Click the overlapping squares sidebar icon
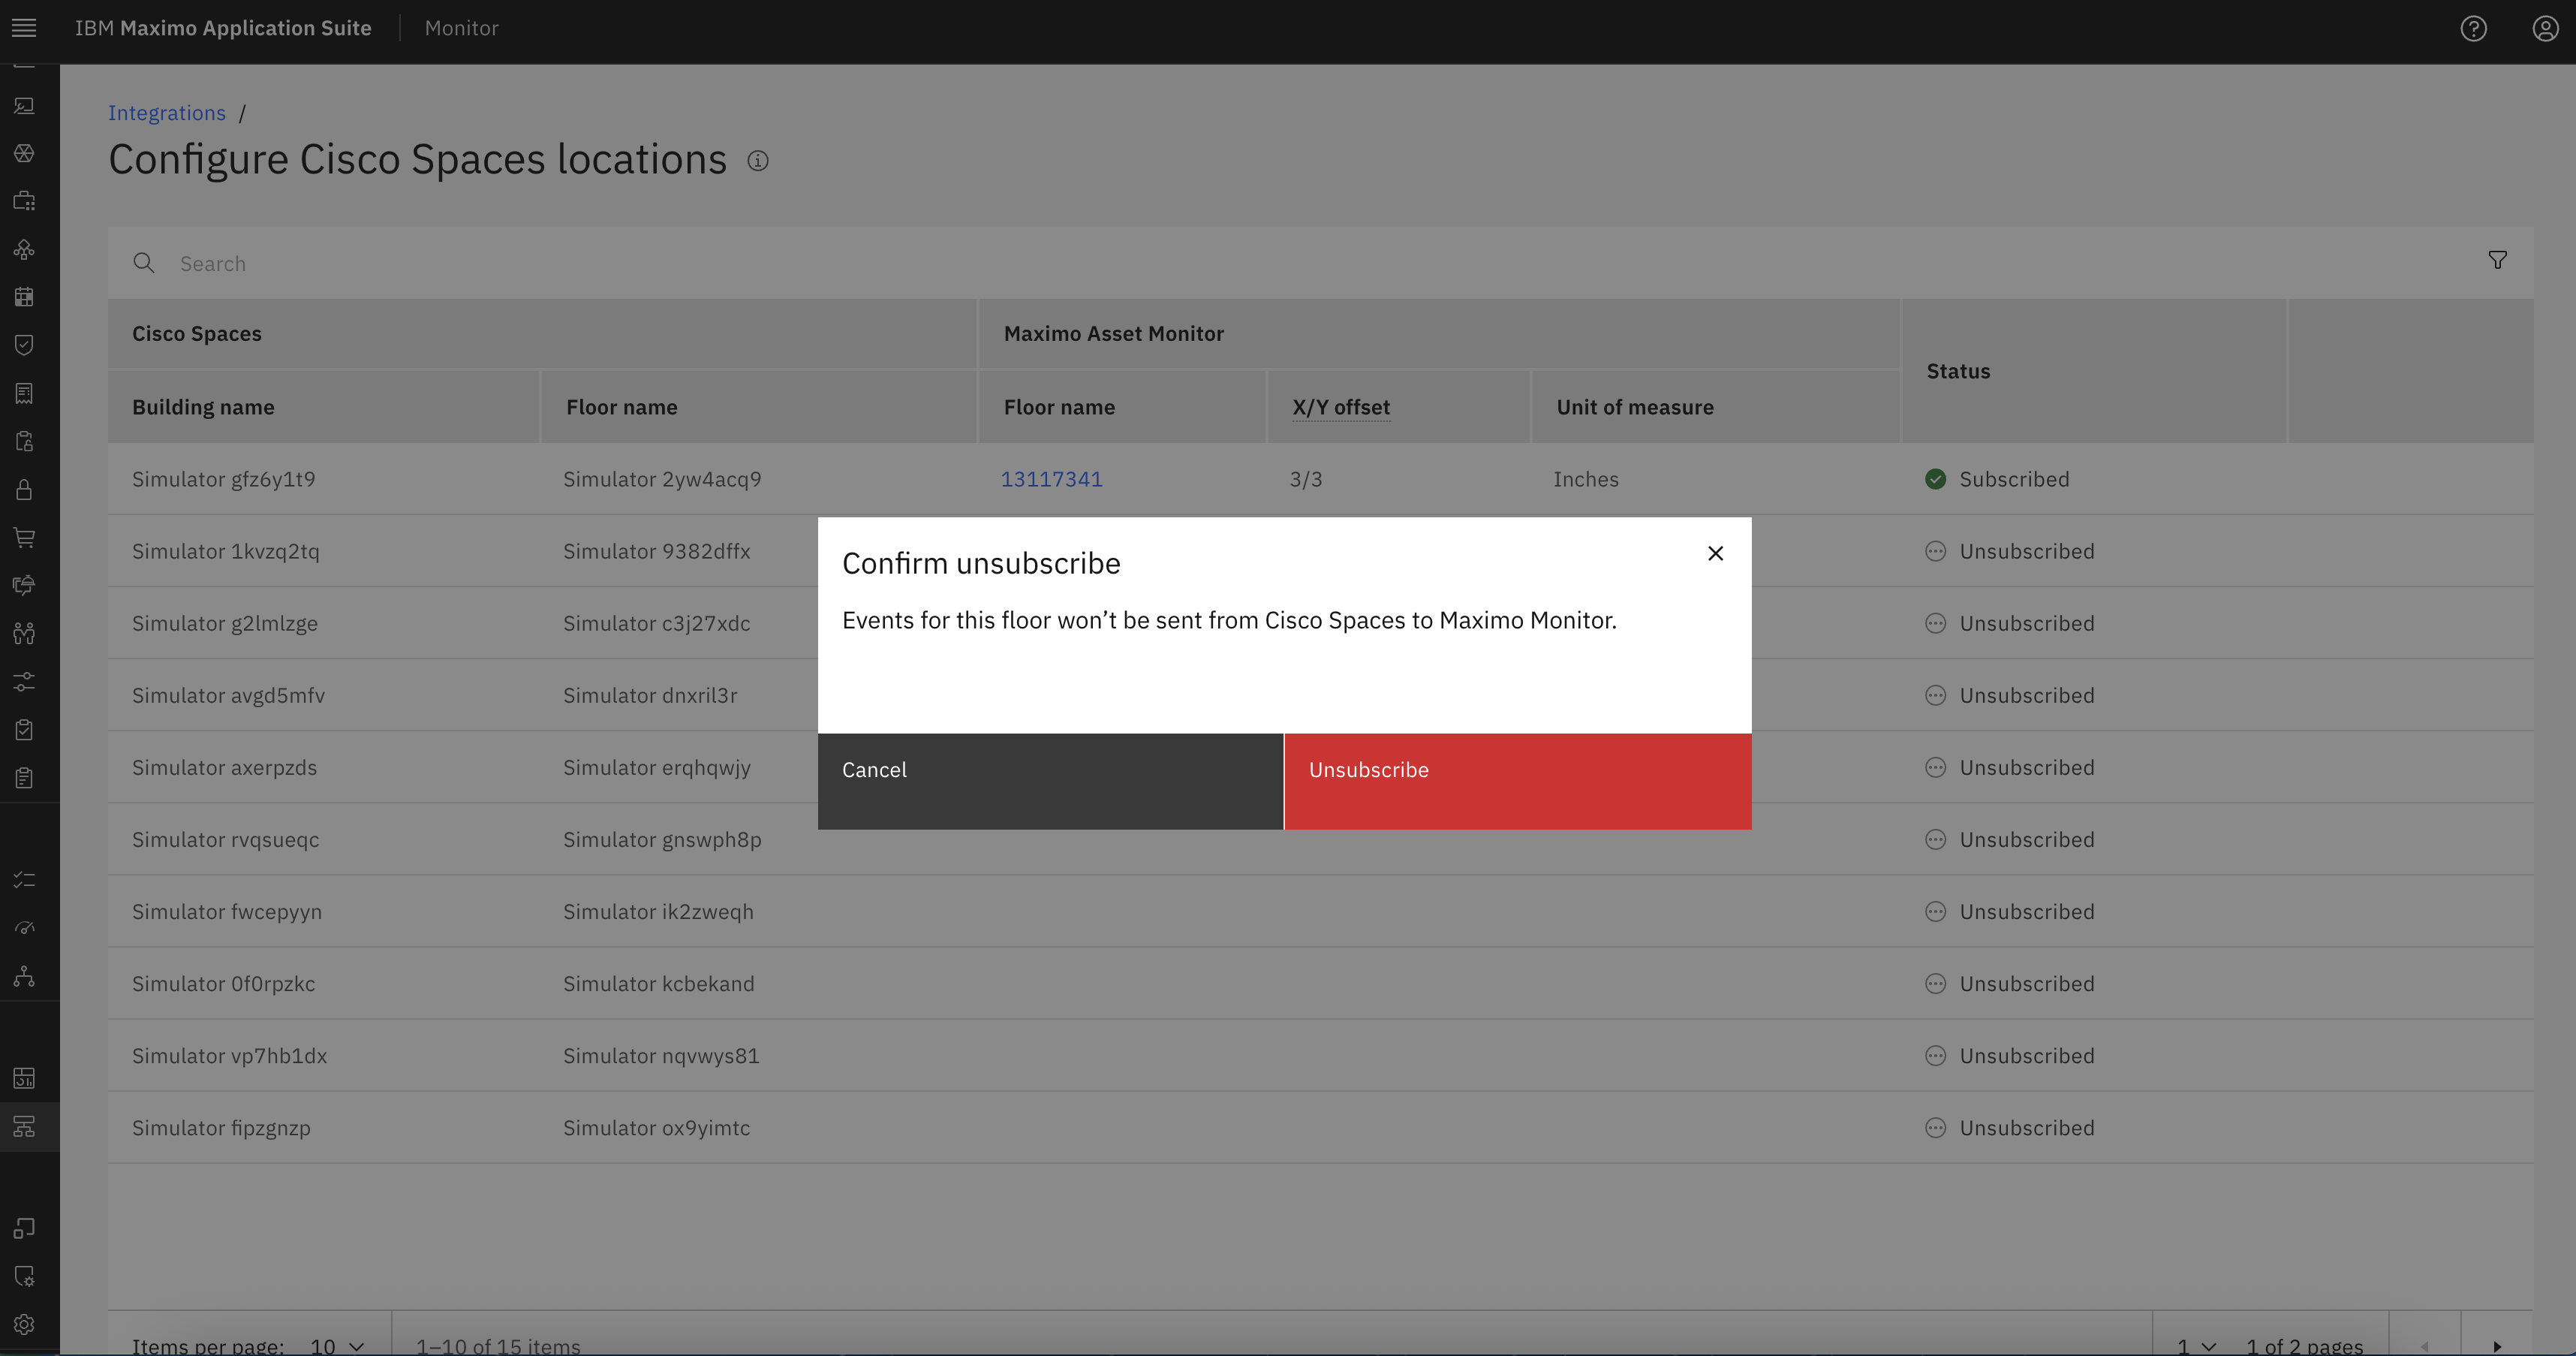 (24, 1228)
